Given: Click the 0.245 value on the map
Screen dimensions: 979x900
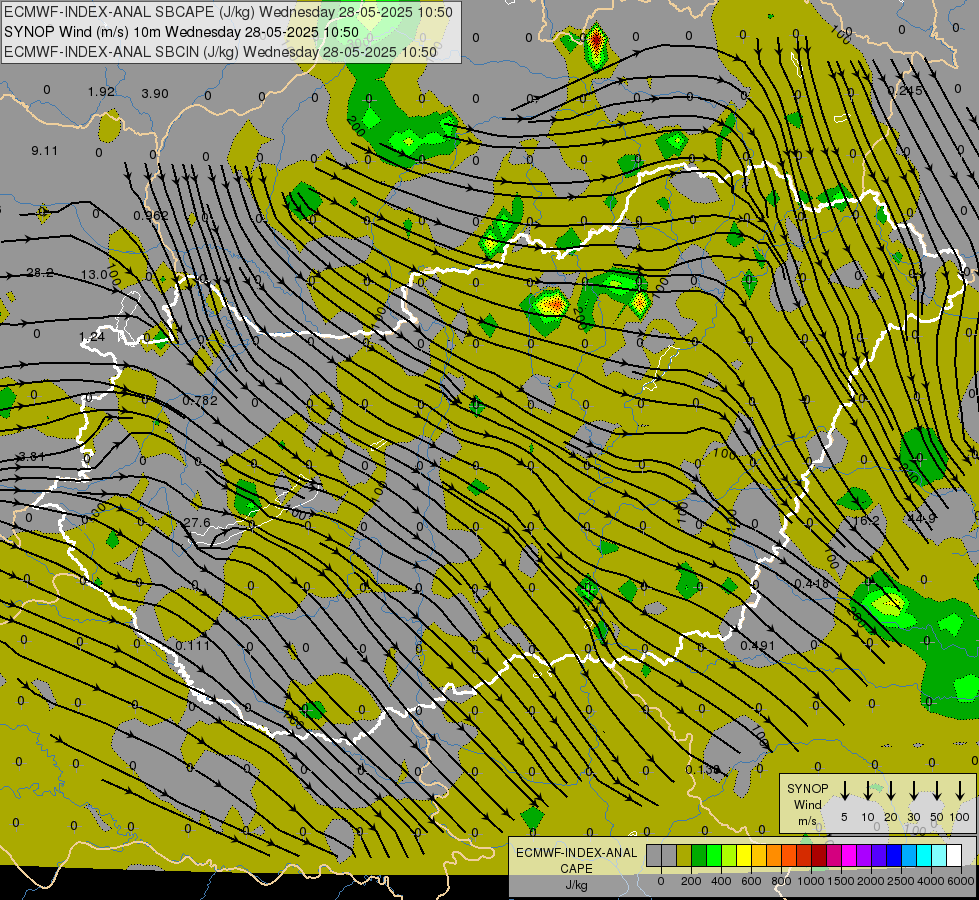Looking at the screenshot, I should (x=905, y=91).
